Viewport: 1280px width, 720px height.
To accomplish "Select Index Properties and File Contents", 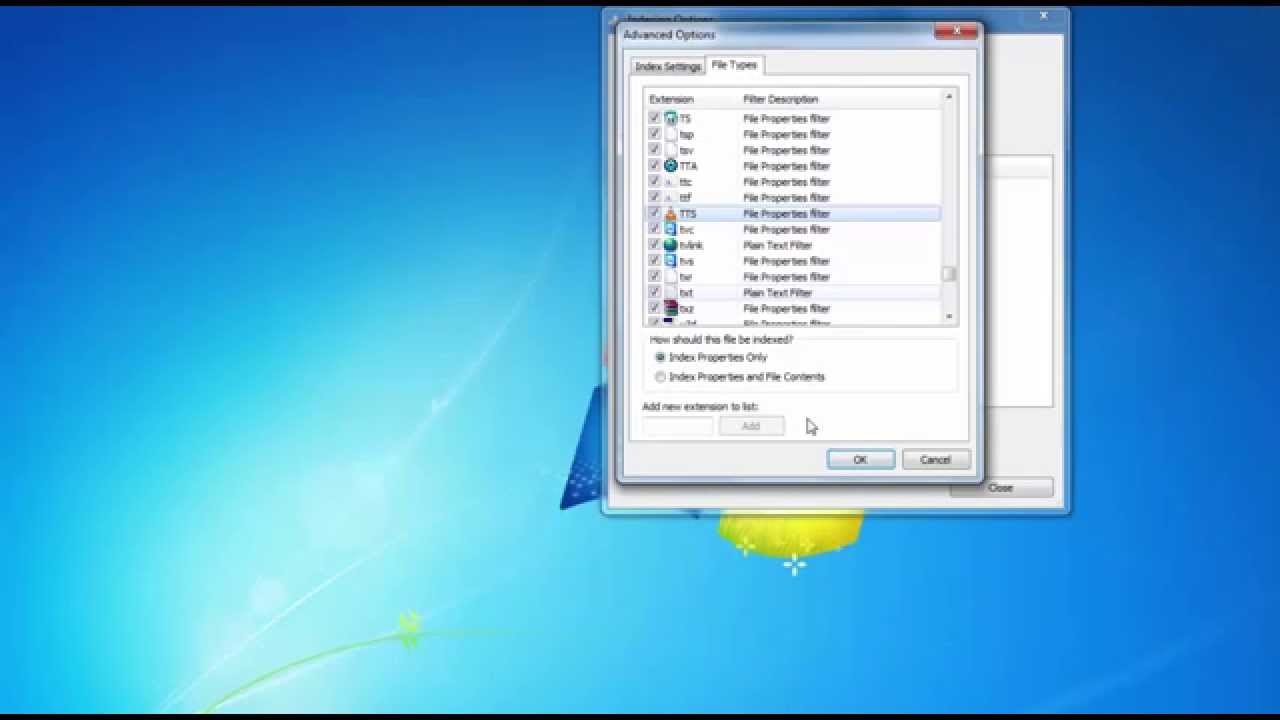I will coord(660,377).
